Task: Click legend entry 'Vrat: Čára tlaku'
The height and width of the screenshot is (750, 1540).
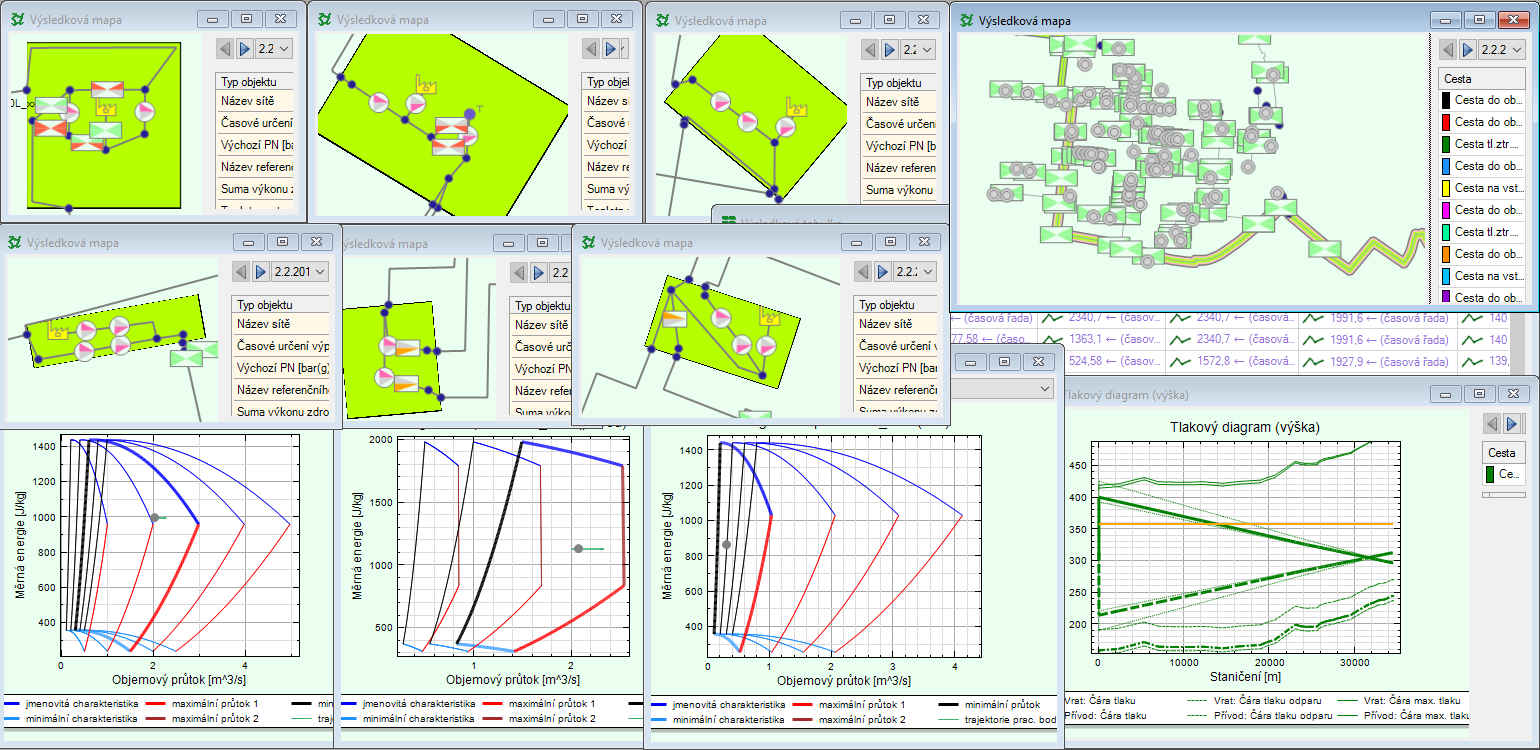Action: pos(1100,700)
